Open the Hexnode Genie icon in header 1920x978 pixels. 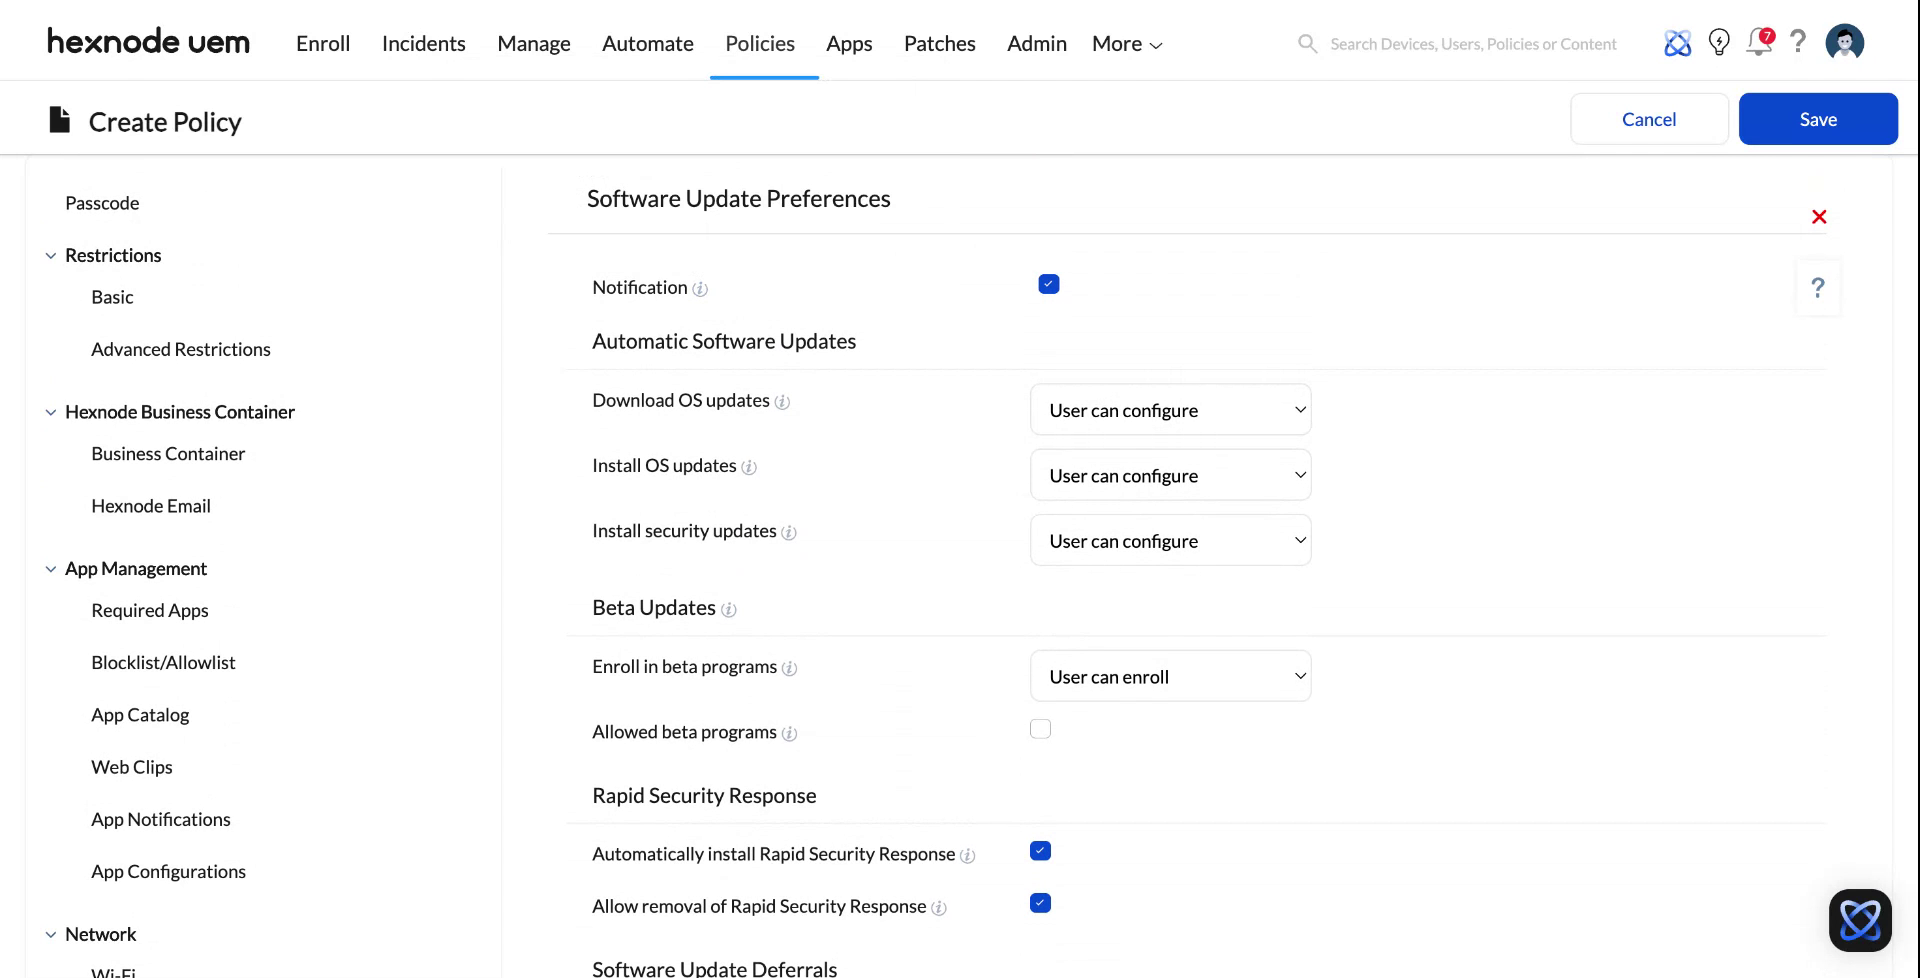[x=1677, y=43]
